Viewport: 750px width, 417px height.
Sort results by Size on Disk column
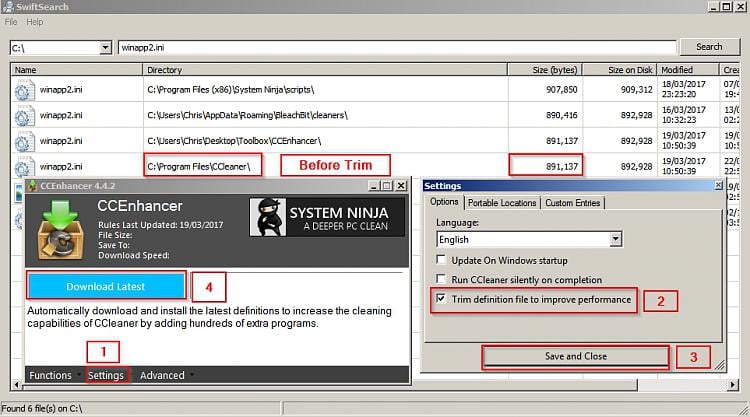pos(620,70)
